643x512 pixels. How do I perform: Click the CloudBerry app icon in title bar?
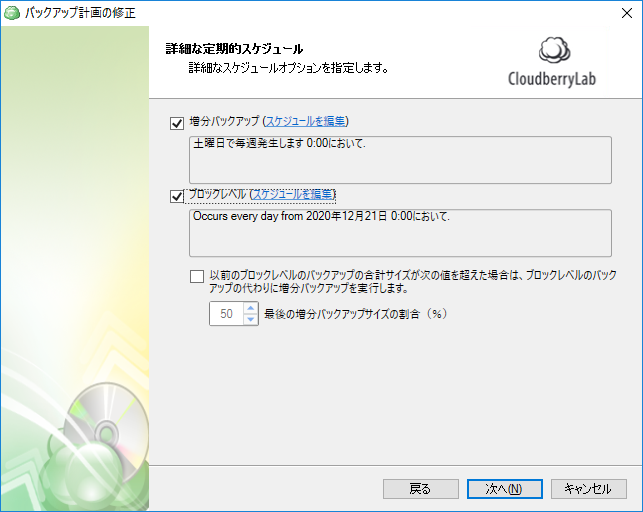[11, 13]
